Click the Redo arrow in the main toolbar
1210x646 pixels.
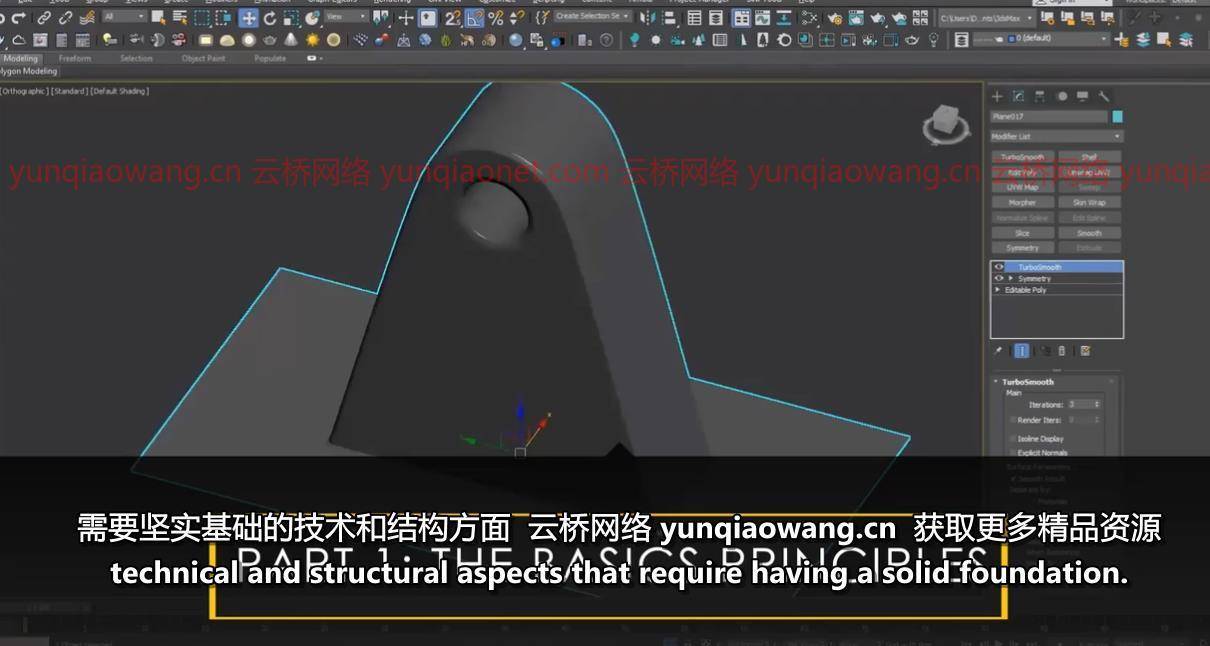point(18,18)
